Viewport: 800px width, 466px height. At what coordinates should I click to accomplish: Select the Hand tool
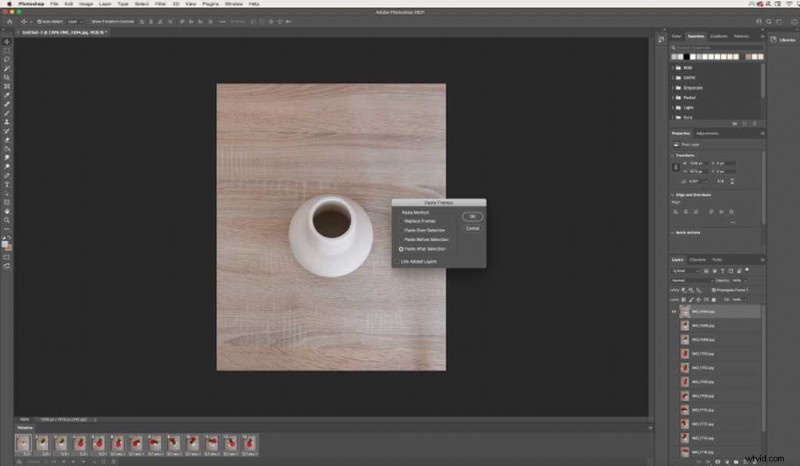[7, 211]
